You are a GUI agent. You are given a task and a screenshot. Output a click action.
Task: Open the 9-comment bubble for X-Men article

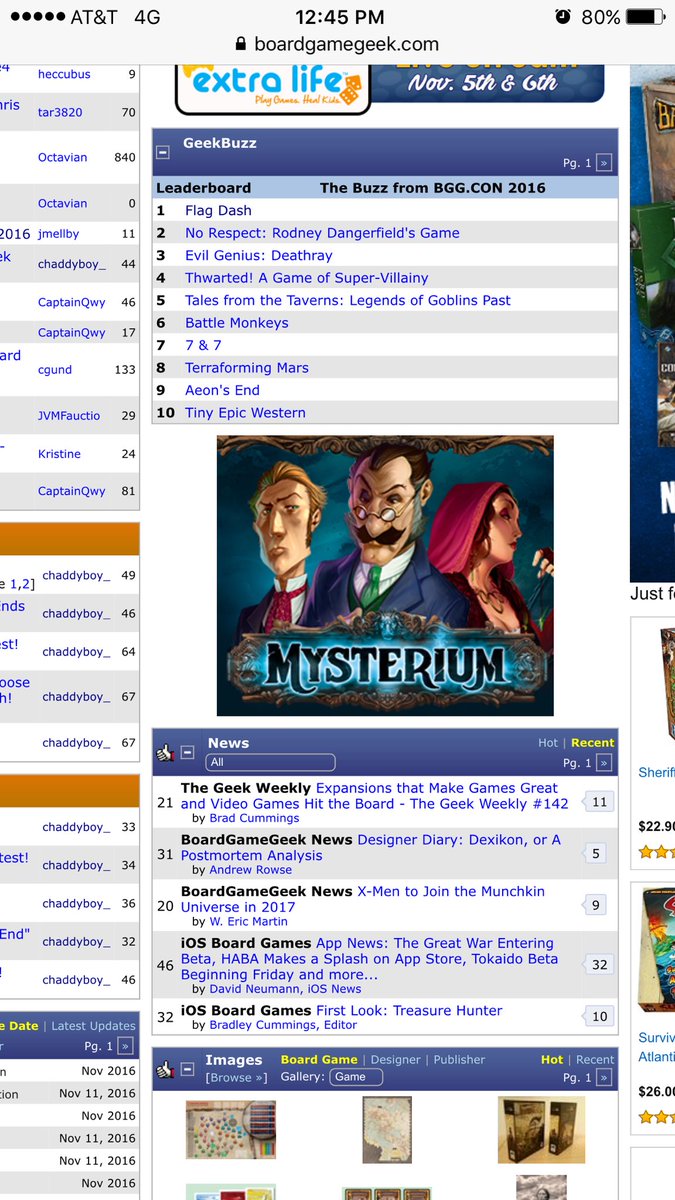596,905
